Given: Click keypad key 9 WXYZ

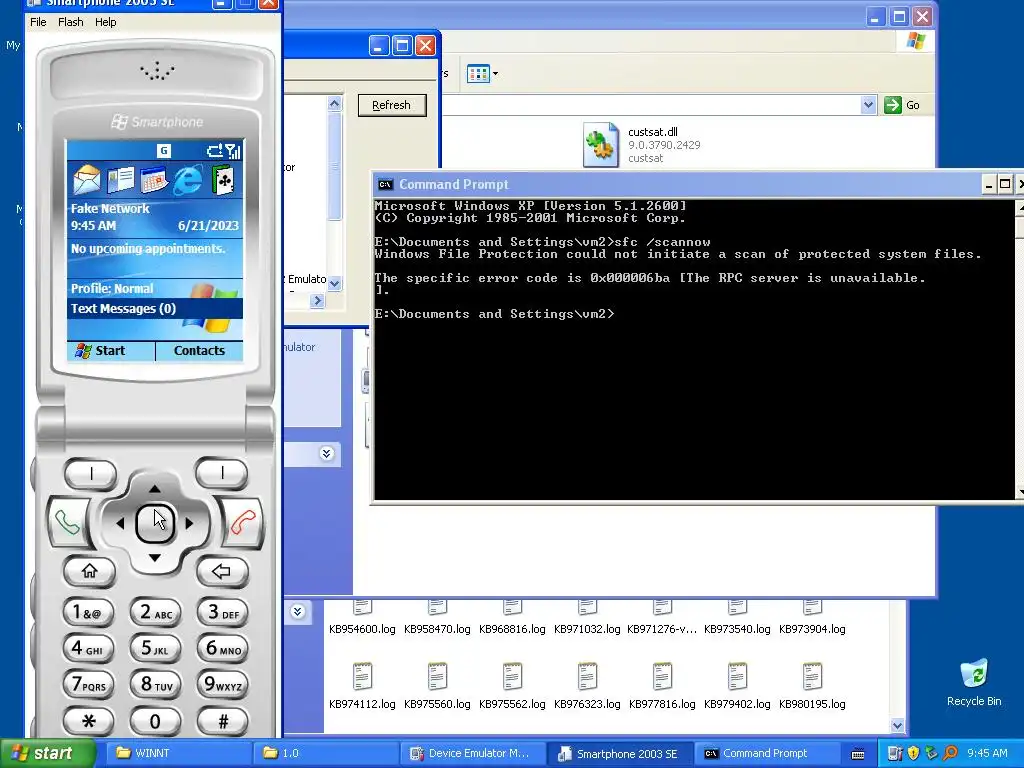Looking at the screenshot, I should pyautogui.click(x=223, y=684).
